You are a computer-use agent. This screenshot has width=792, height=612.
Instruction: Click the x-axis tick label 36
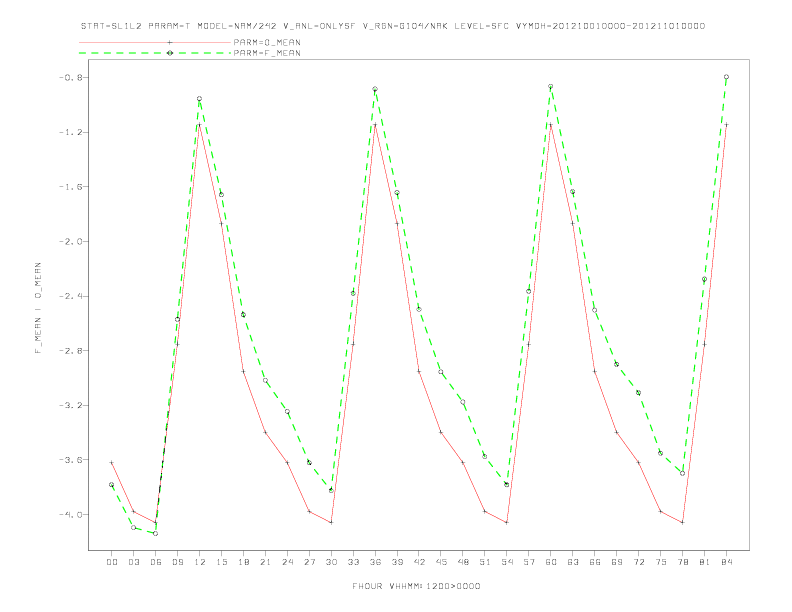tap(375, 562)
